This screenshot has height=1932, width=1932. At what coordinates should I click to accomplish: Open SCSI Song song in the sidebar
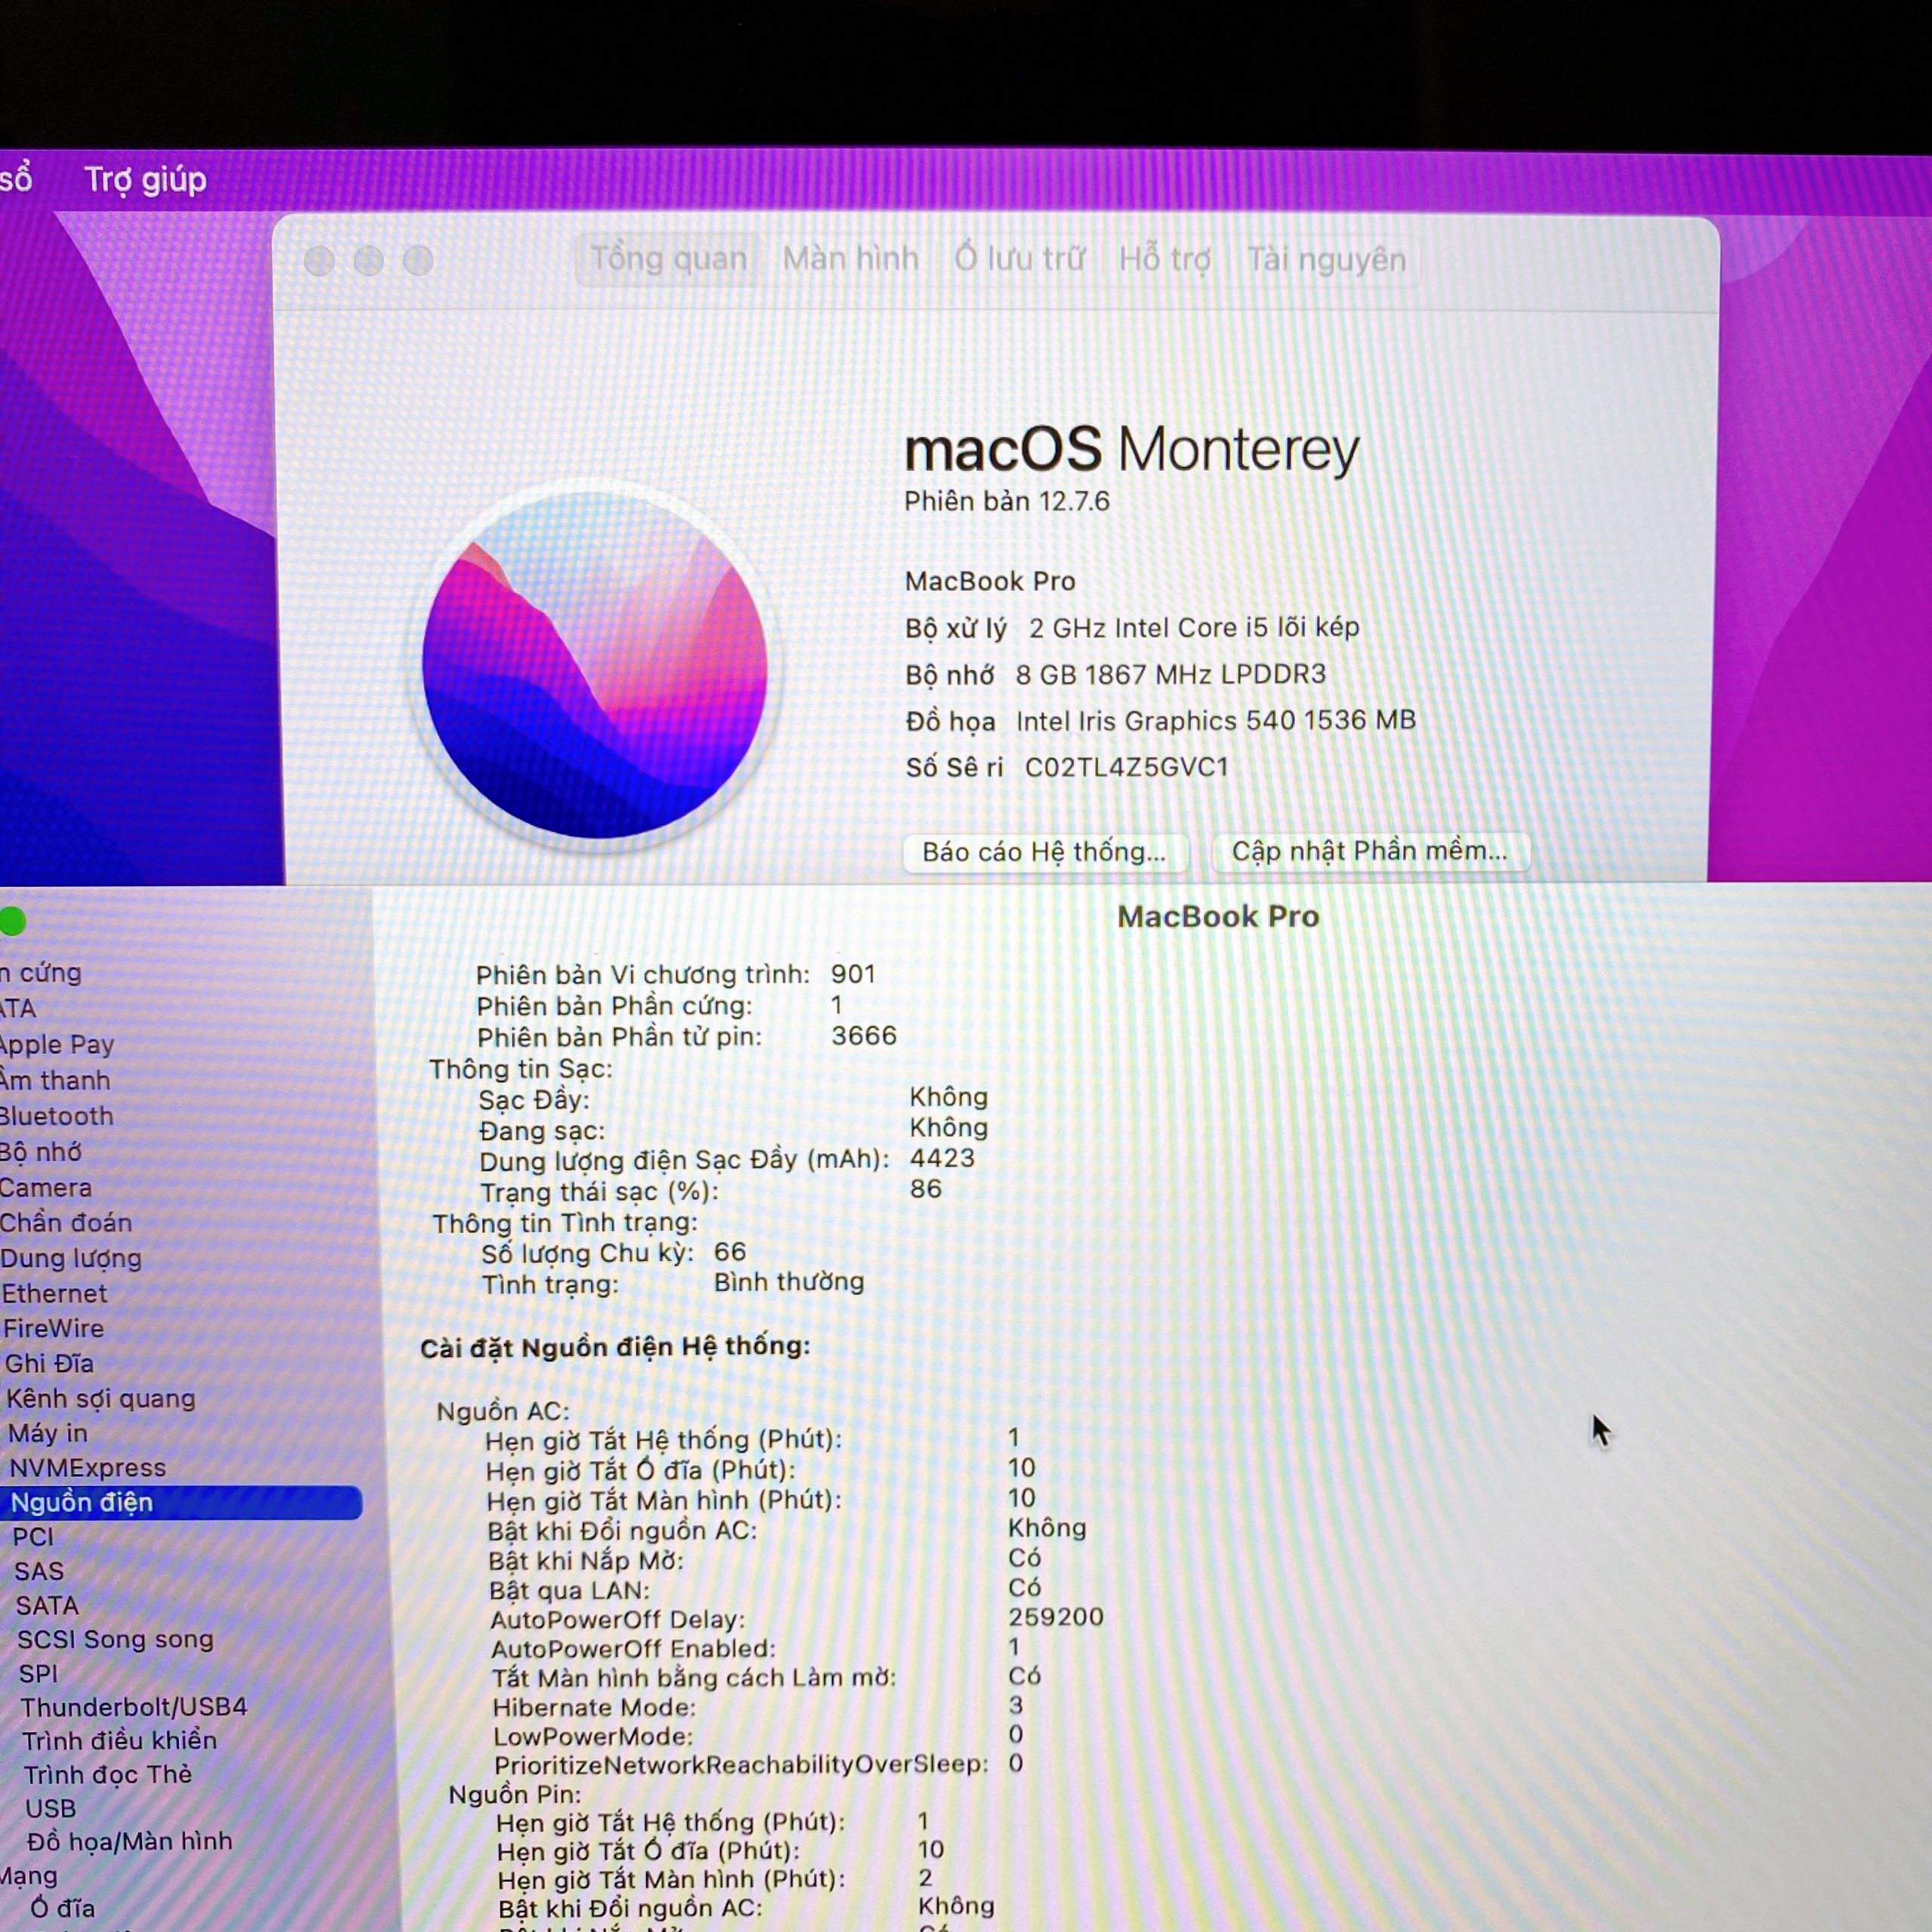116,1639
